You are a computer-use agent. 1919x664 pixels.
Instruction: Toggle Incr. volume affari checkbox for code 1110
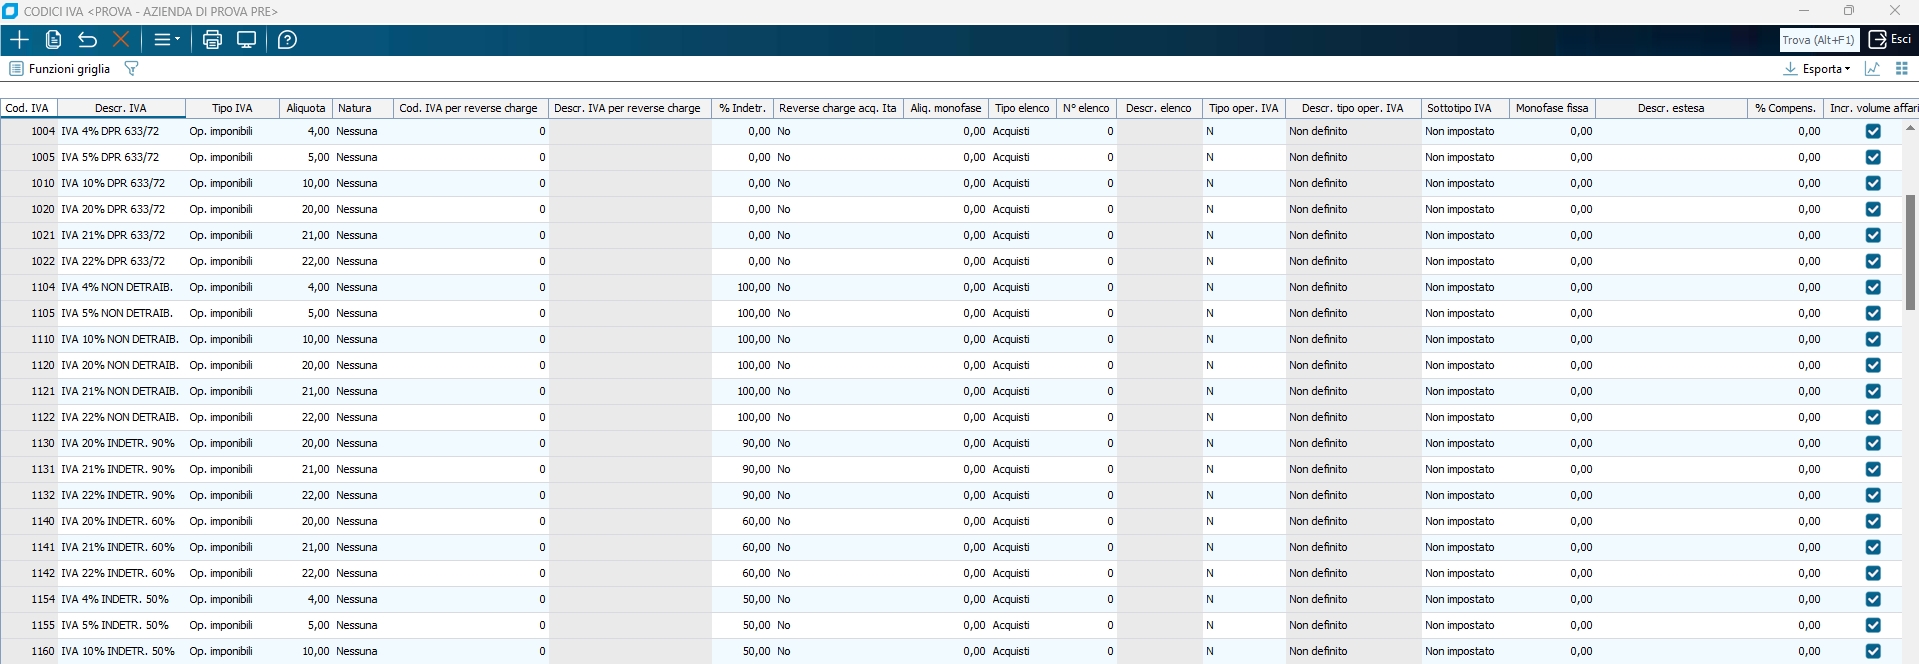tap(1873, 339)
